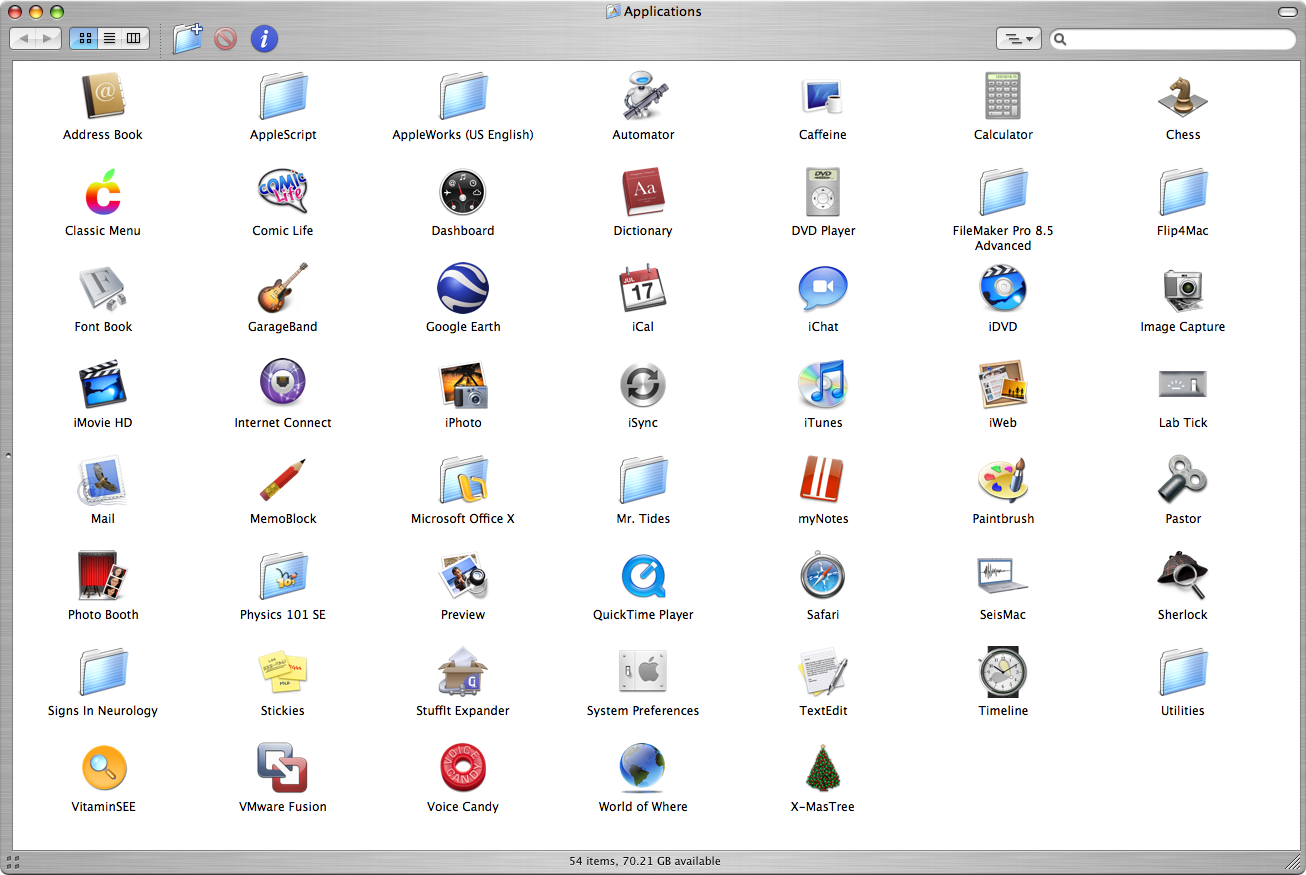The width and height of the screenshot is (1306, 875).
Task: Switch to list view
Action: (x=109, y=38)
